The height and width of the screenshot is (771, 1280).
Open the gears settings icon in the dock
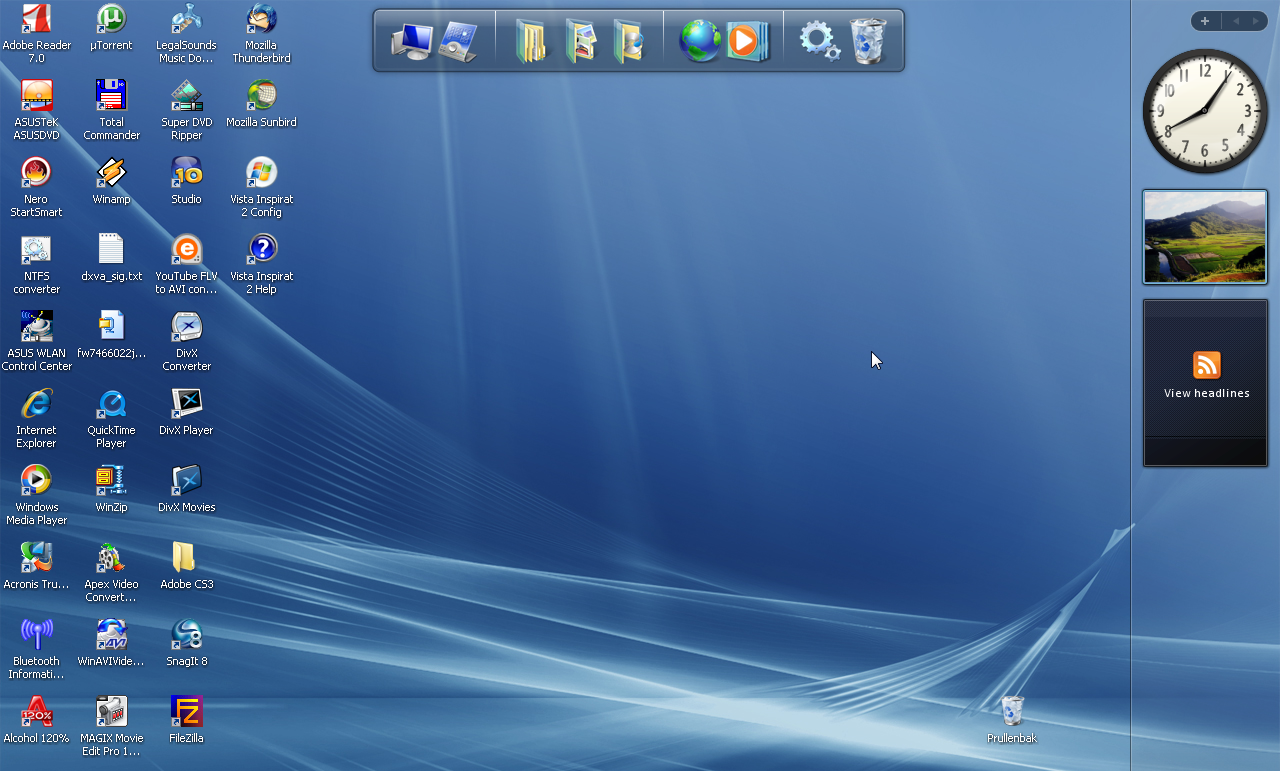pos(818,41)
